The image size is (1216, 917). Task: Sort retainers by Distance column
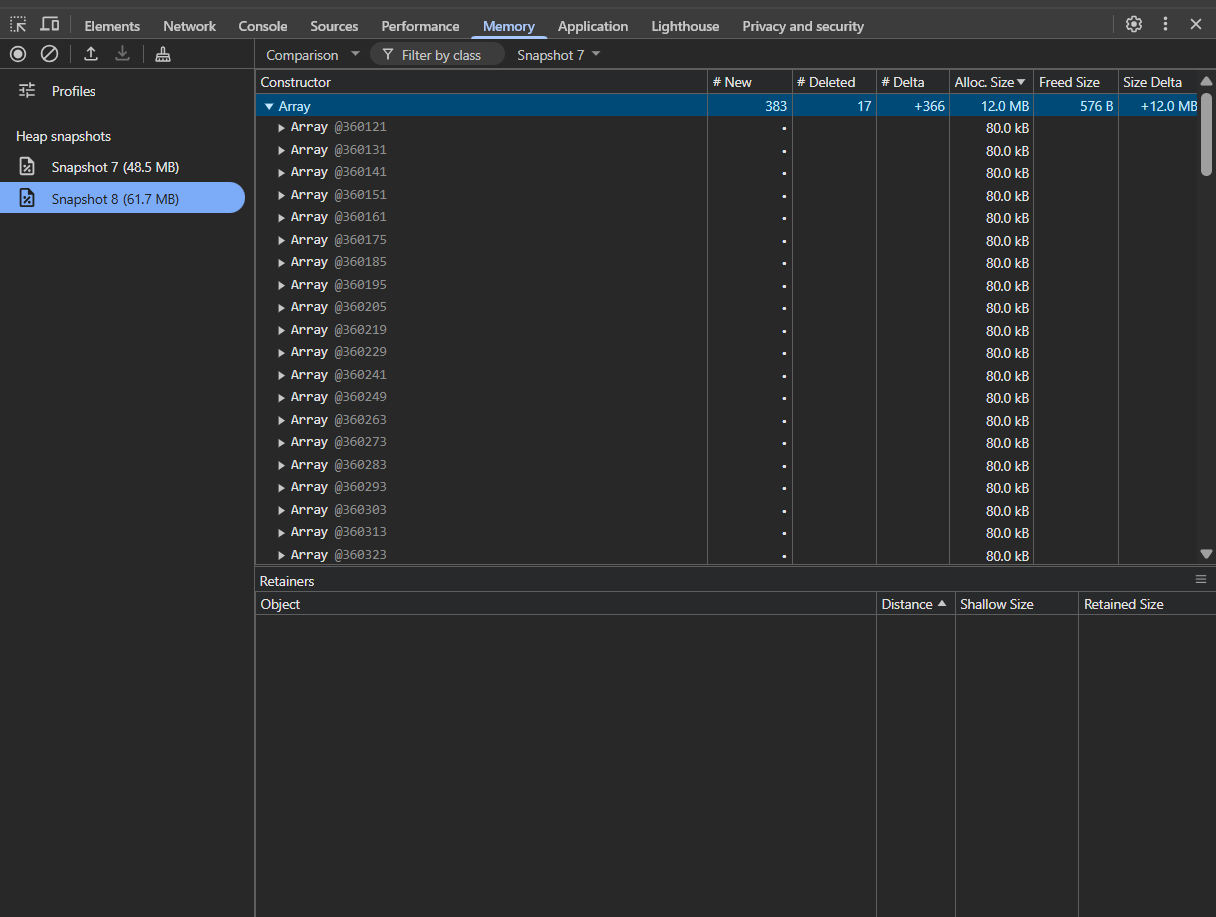pyautogui.click(x=915, y=604)
